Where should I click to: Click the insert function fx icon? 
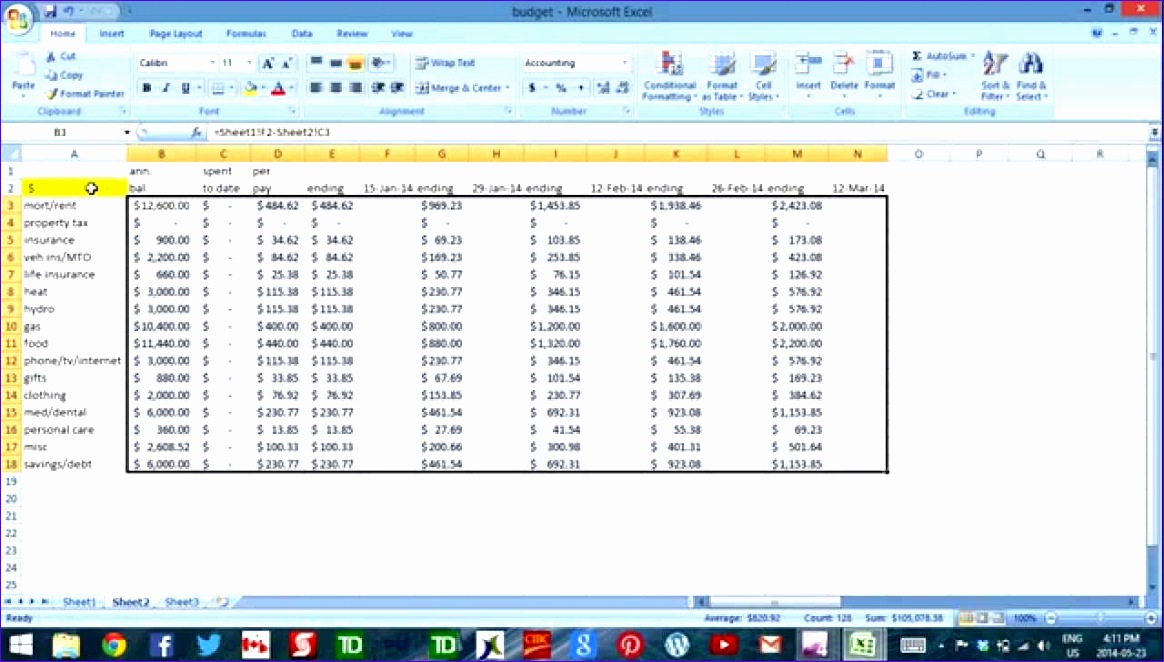point(196,132)
